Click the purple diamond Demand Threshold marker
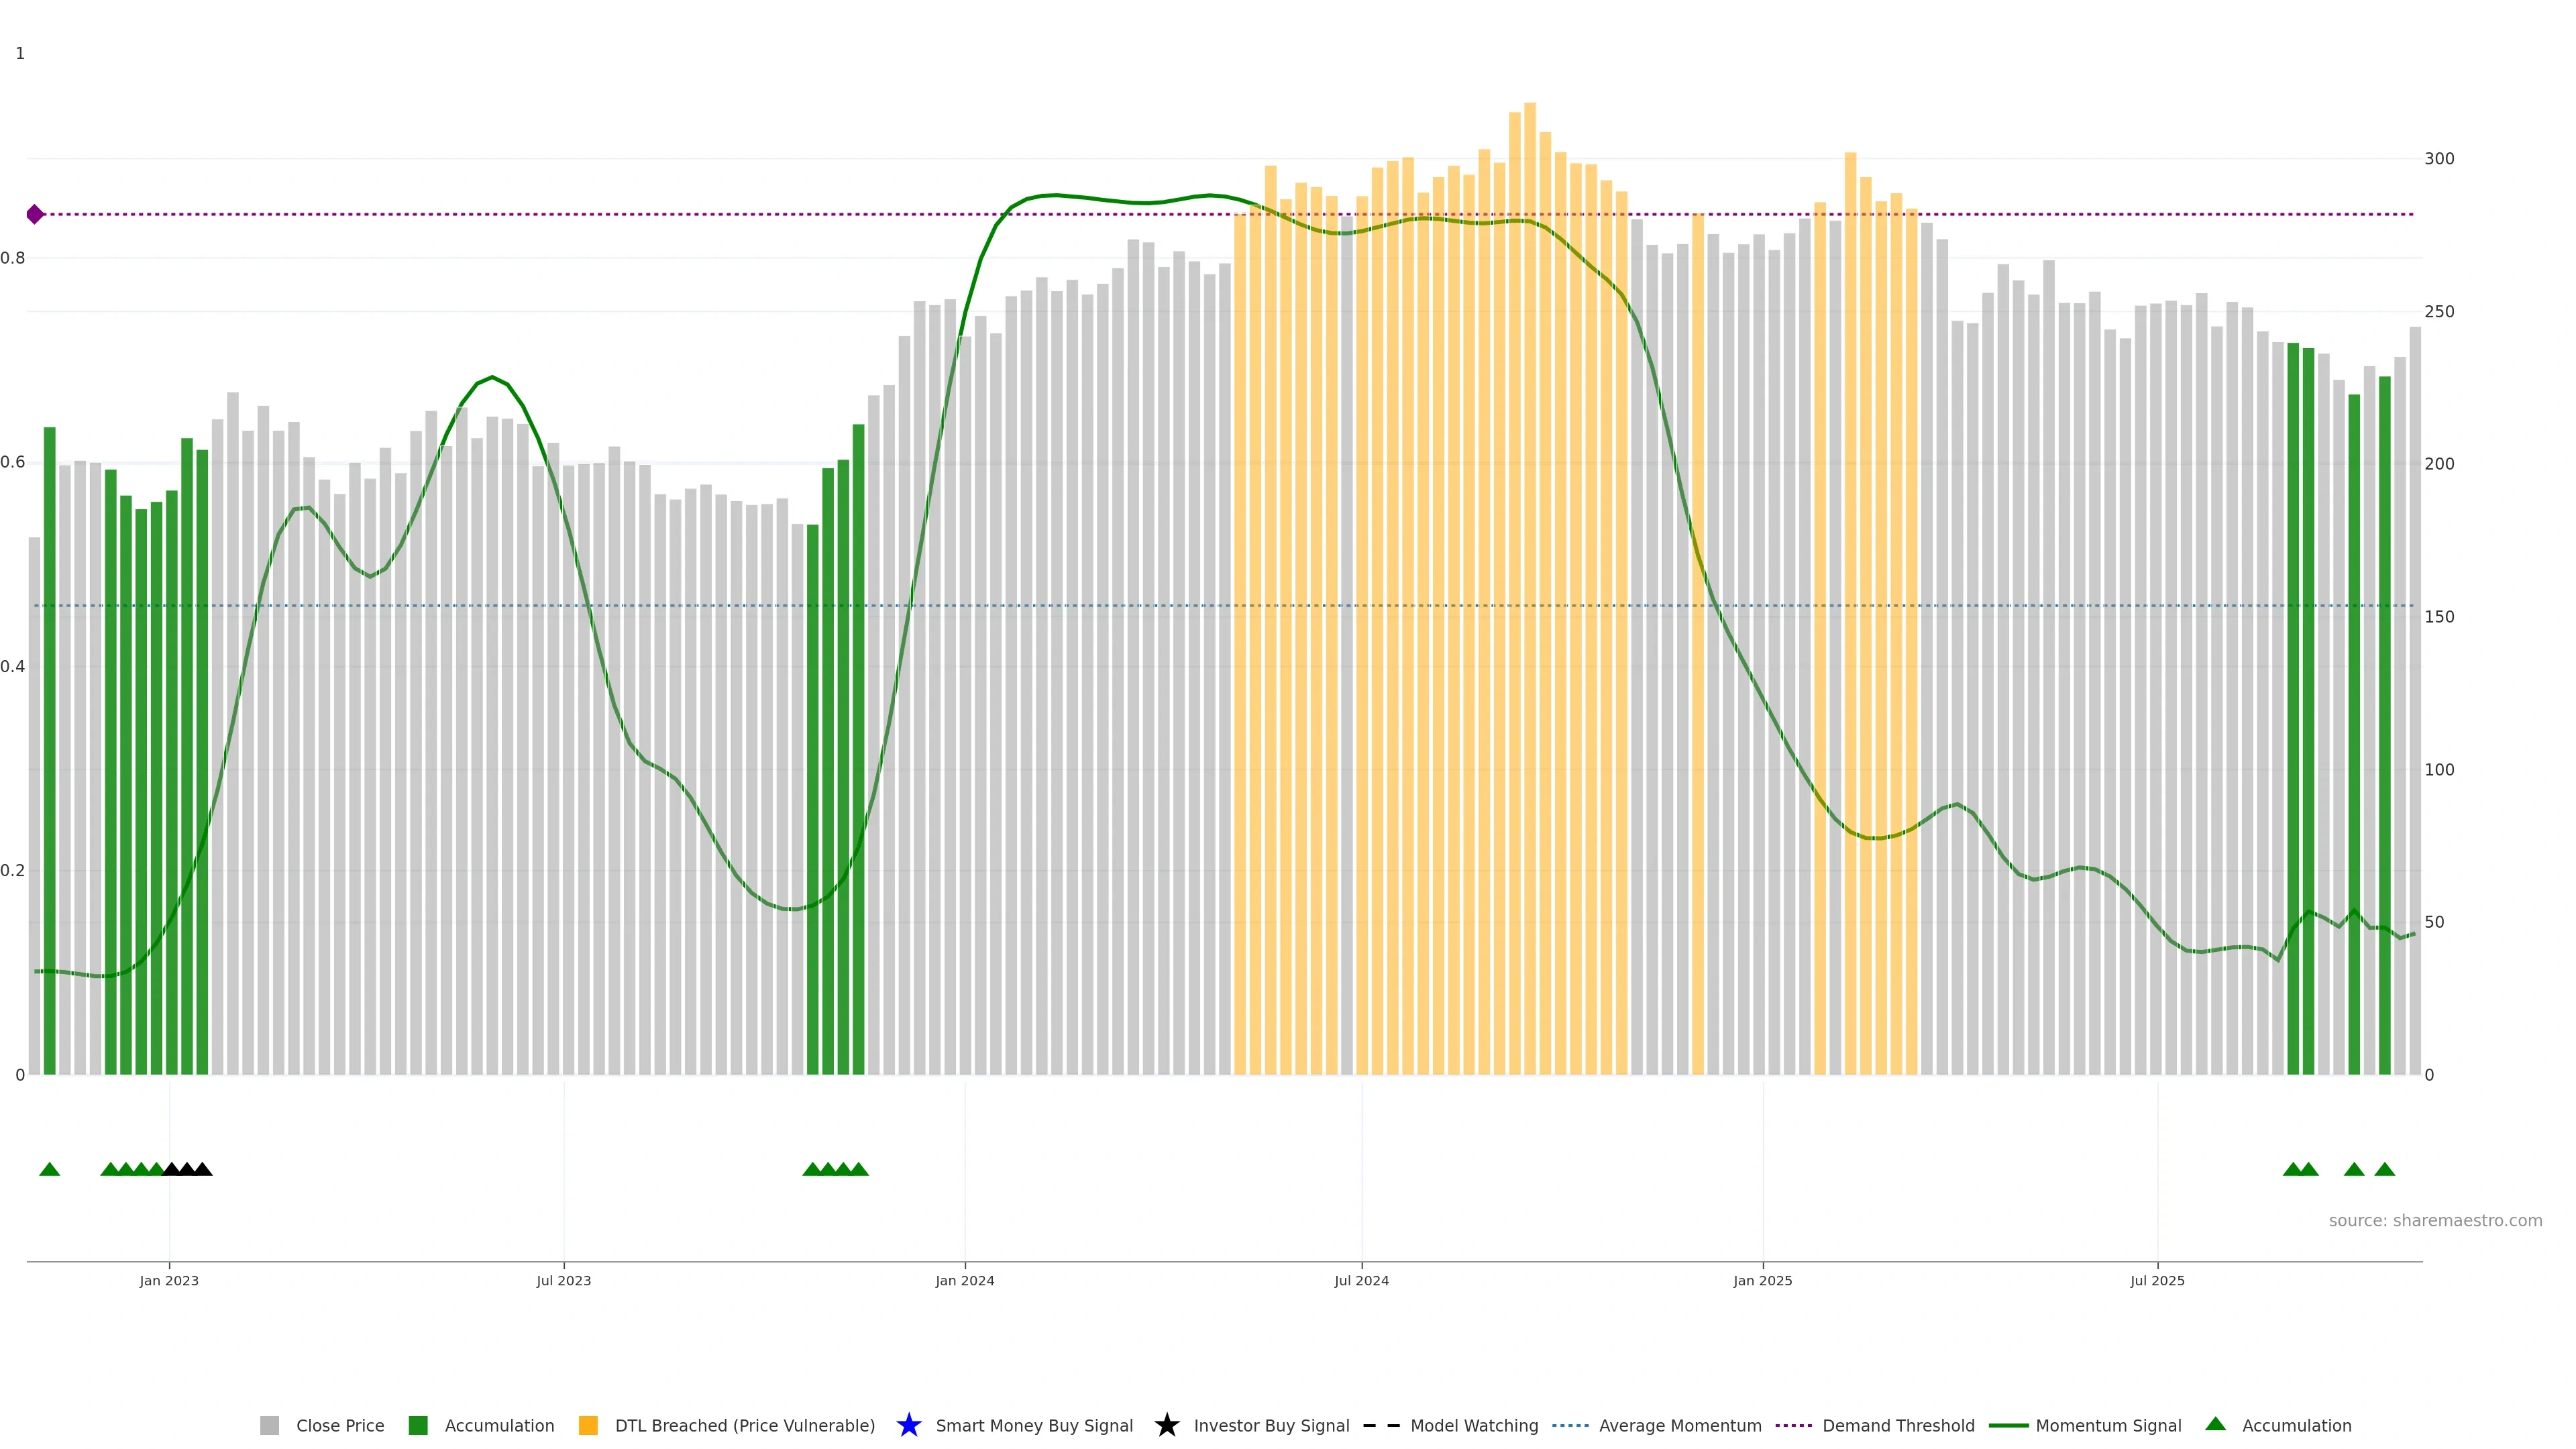This screenshot has width=2576, height=1449. [35, 214]
